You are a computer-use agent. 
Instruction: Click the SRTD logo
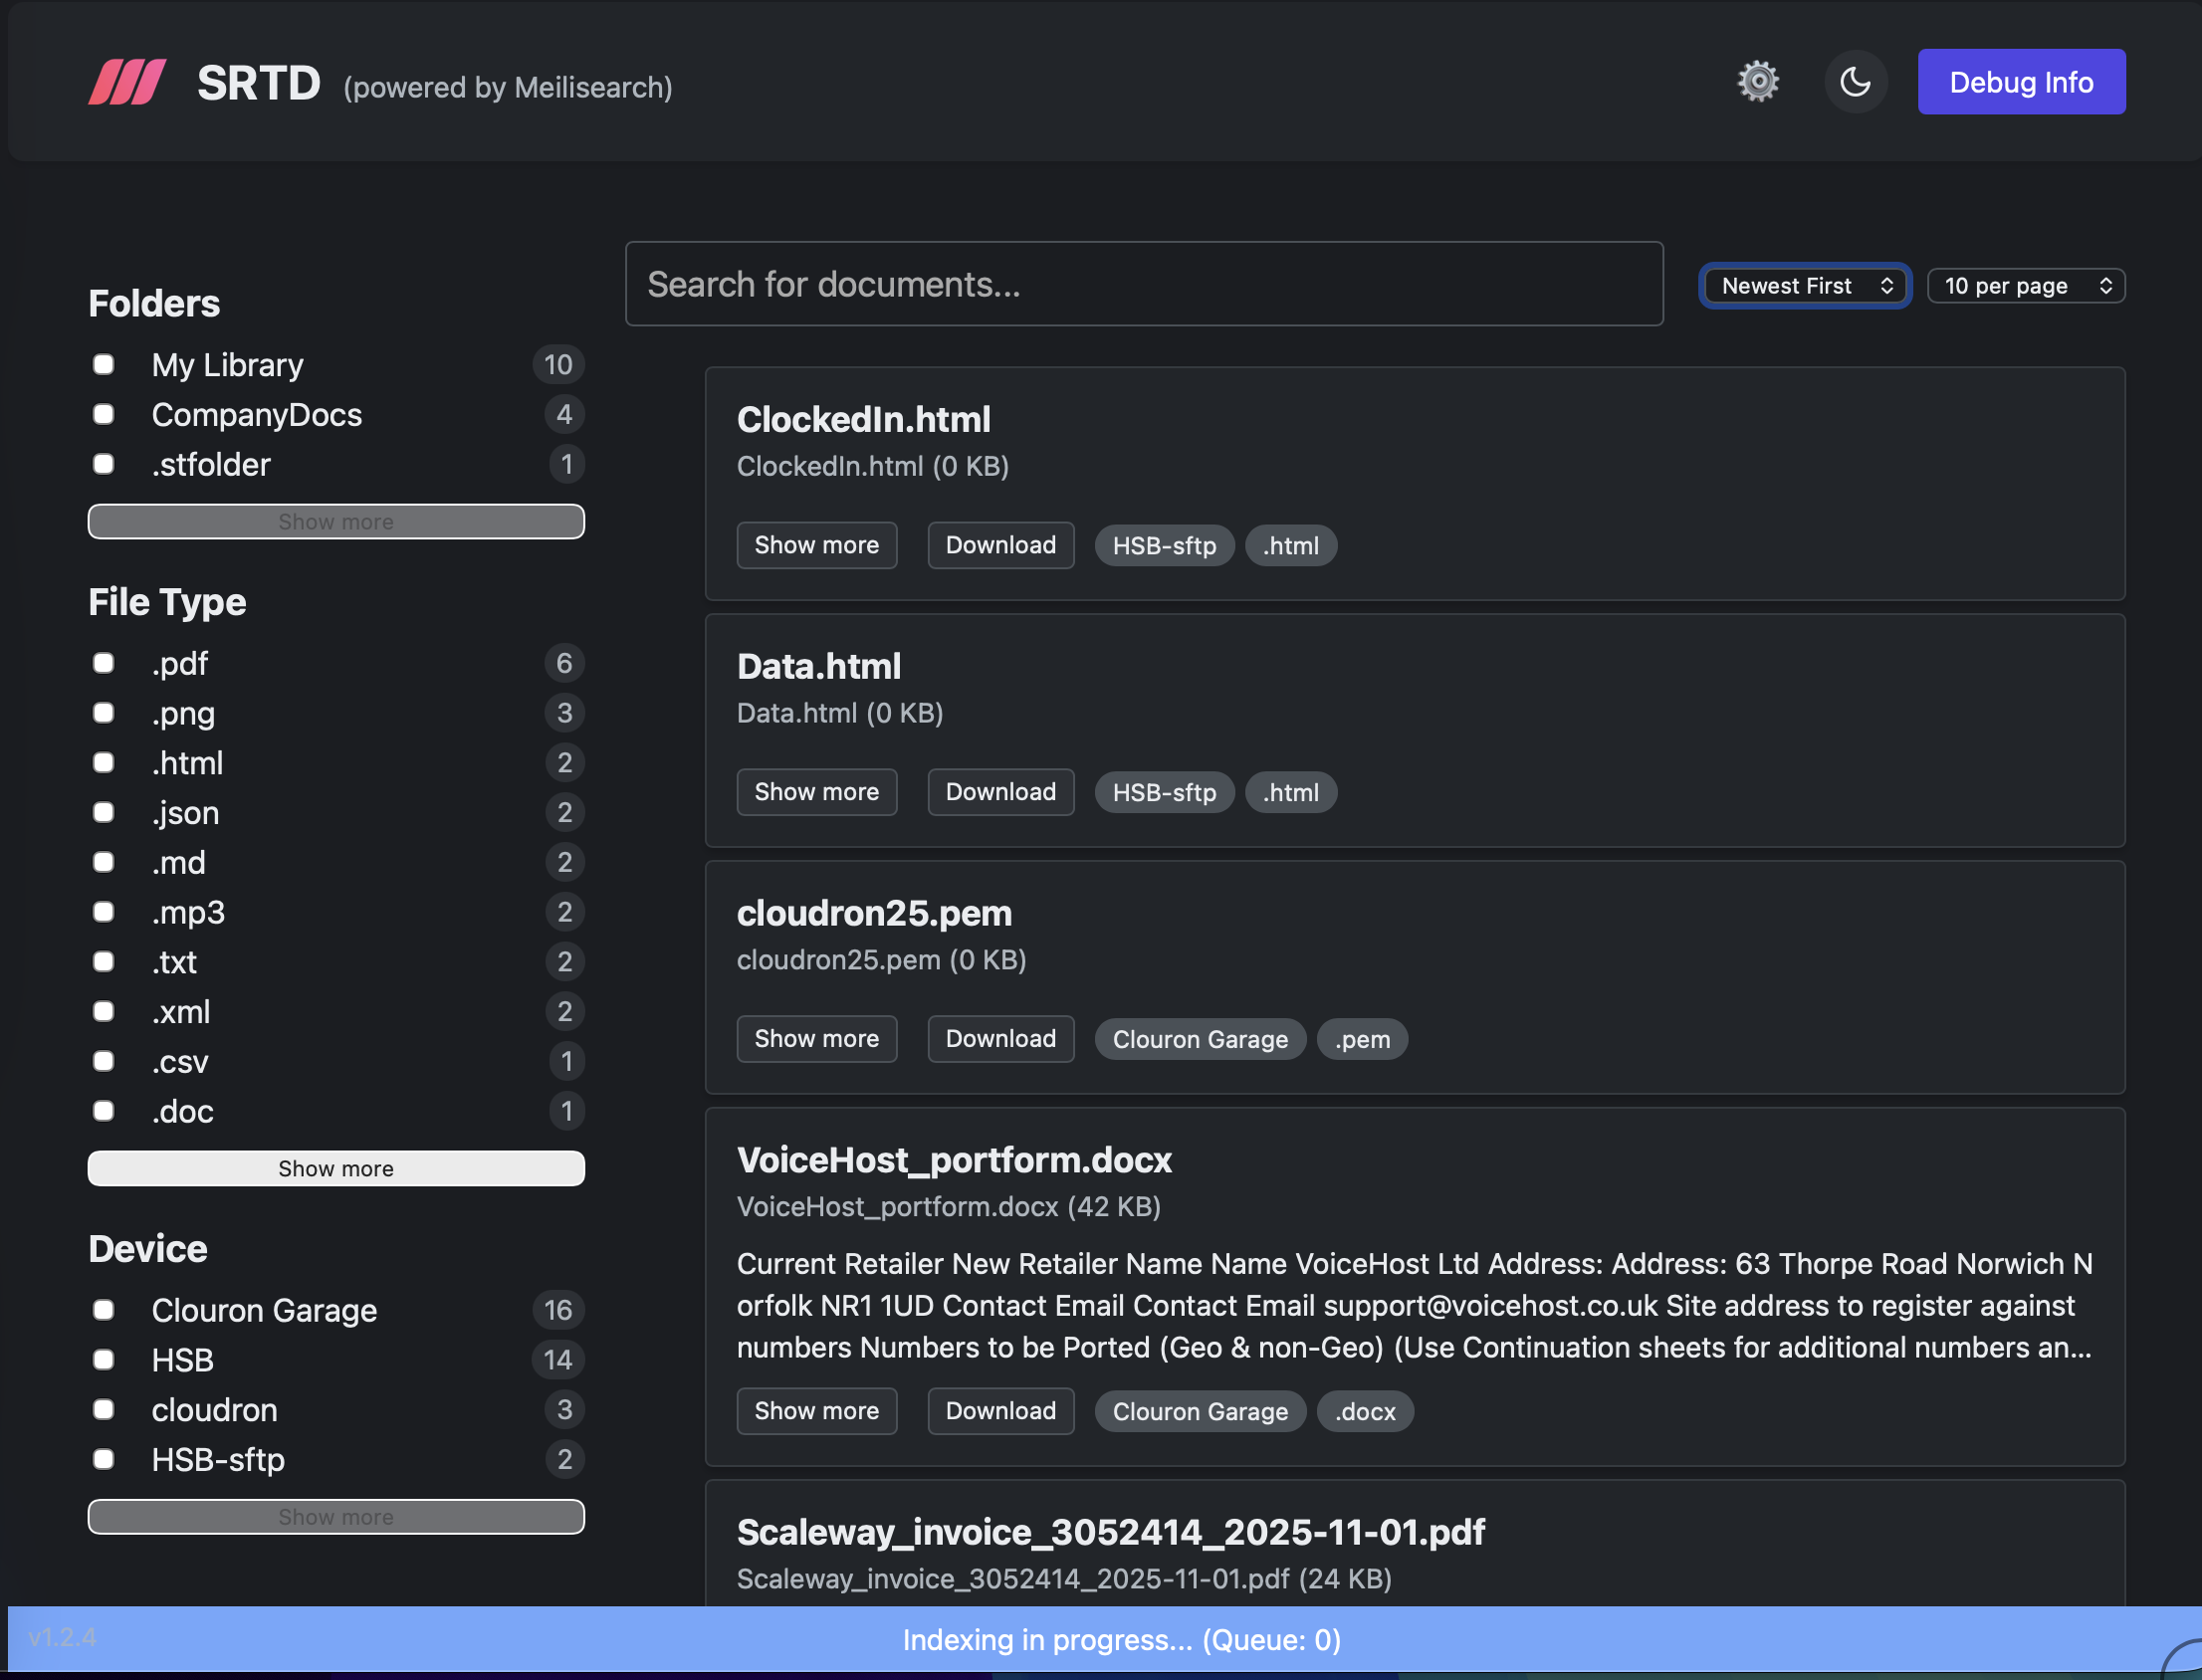127,81
